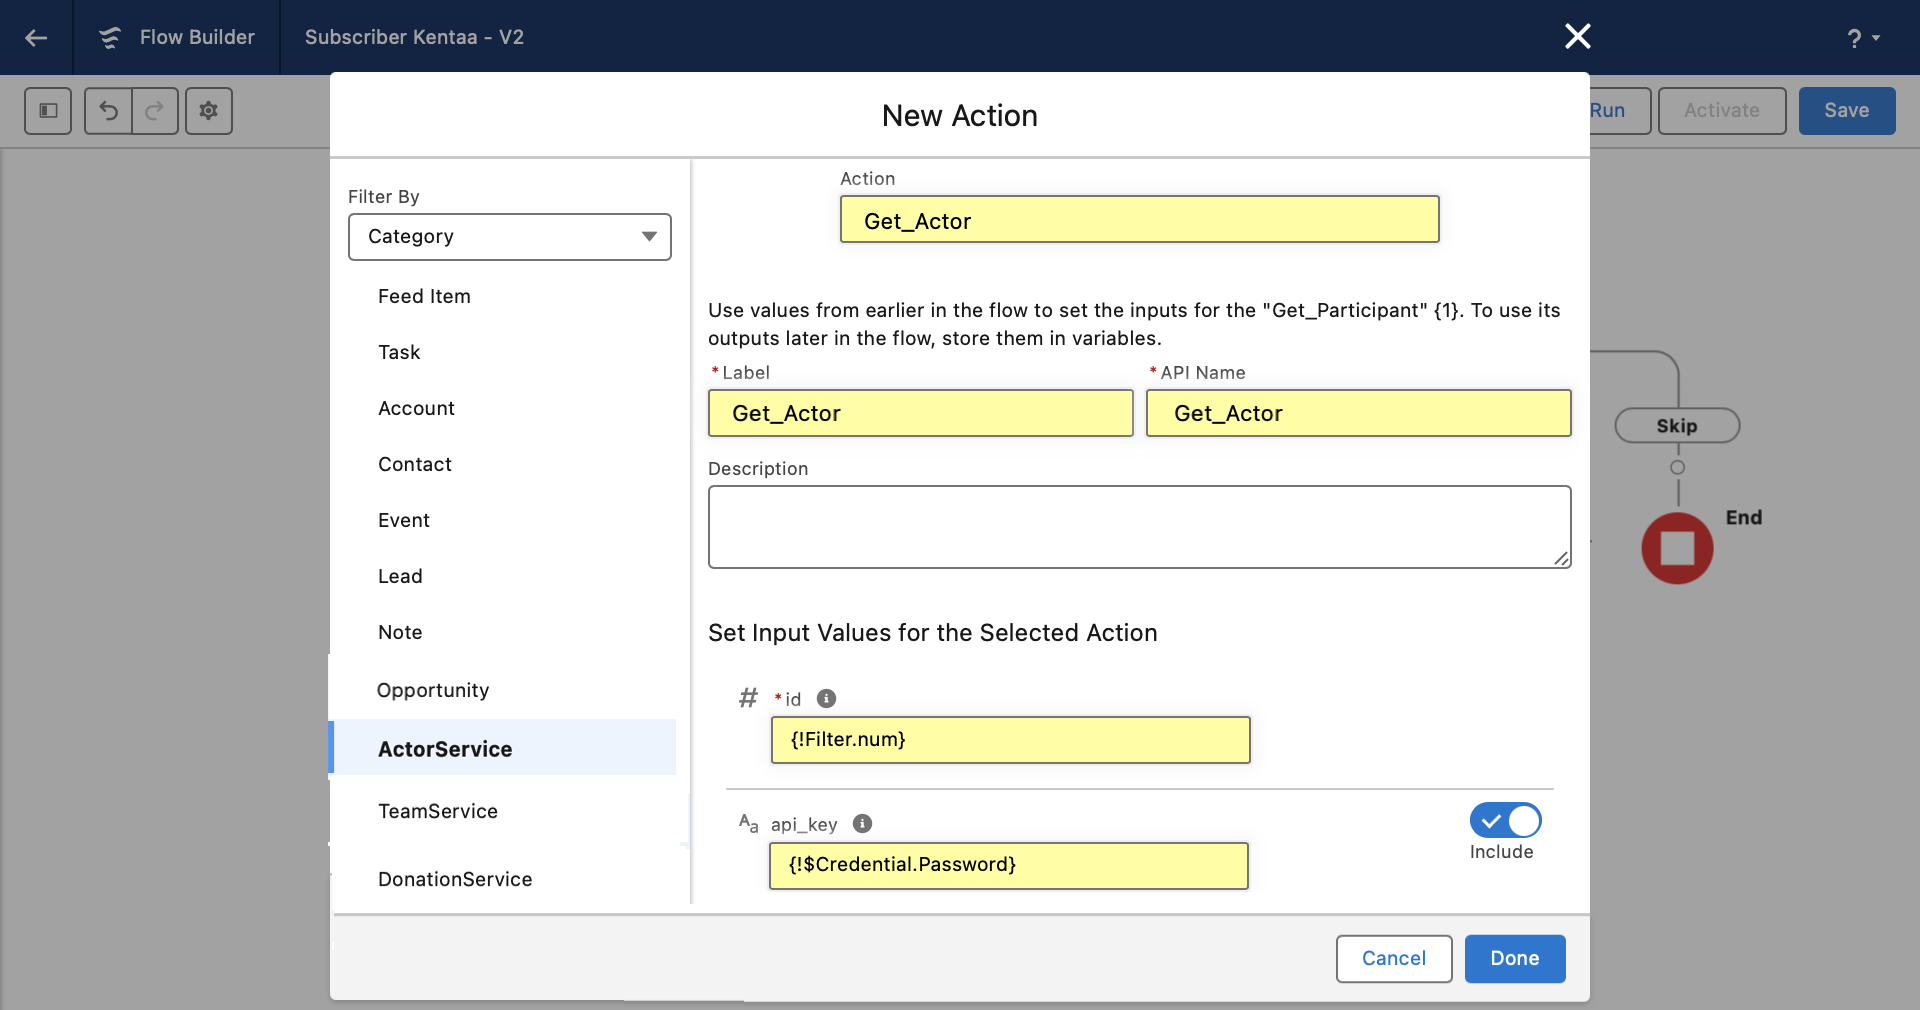Click the text type icon beside api_key
Image resolution: width=1920 pixels, height=1010 pixels.
point(748,823)
